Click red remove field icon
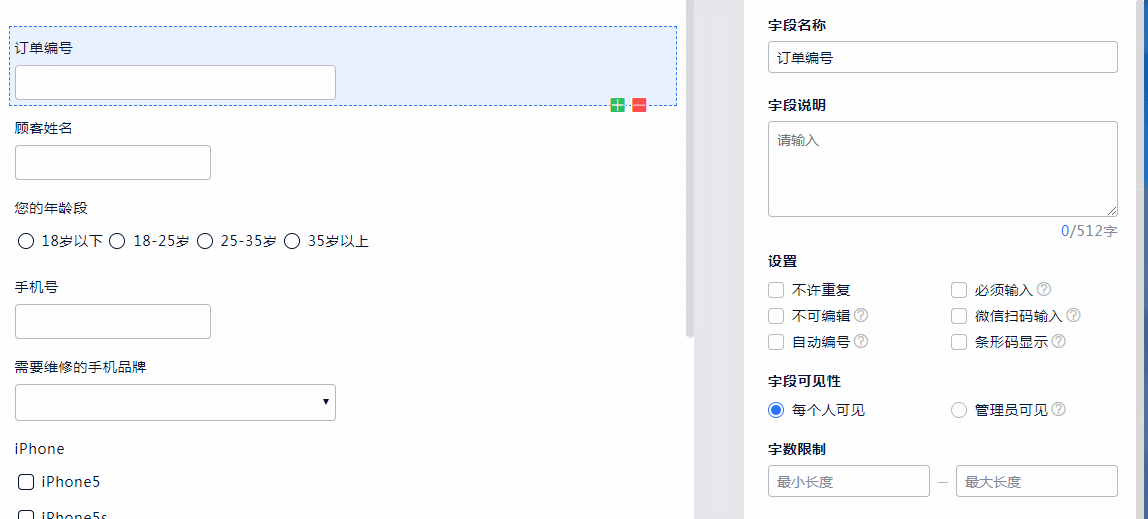 (x=639, y=105)
